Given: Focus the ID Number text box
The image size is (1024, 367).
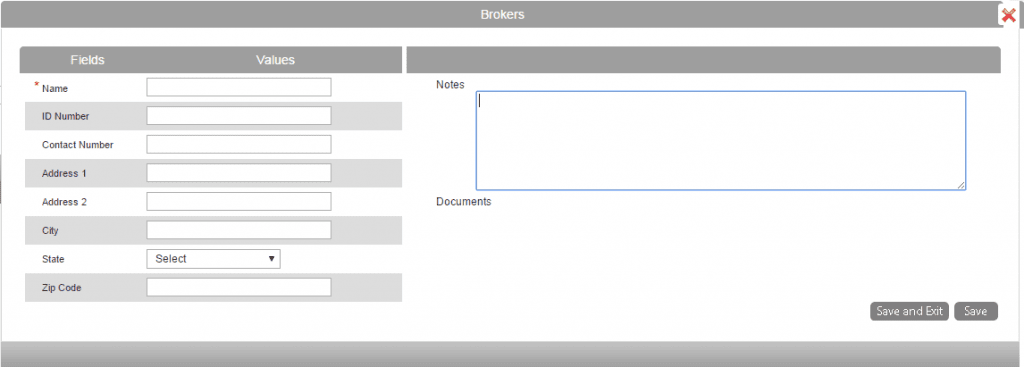Looking at the screenshot, I should click(x=238, y=116).
